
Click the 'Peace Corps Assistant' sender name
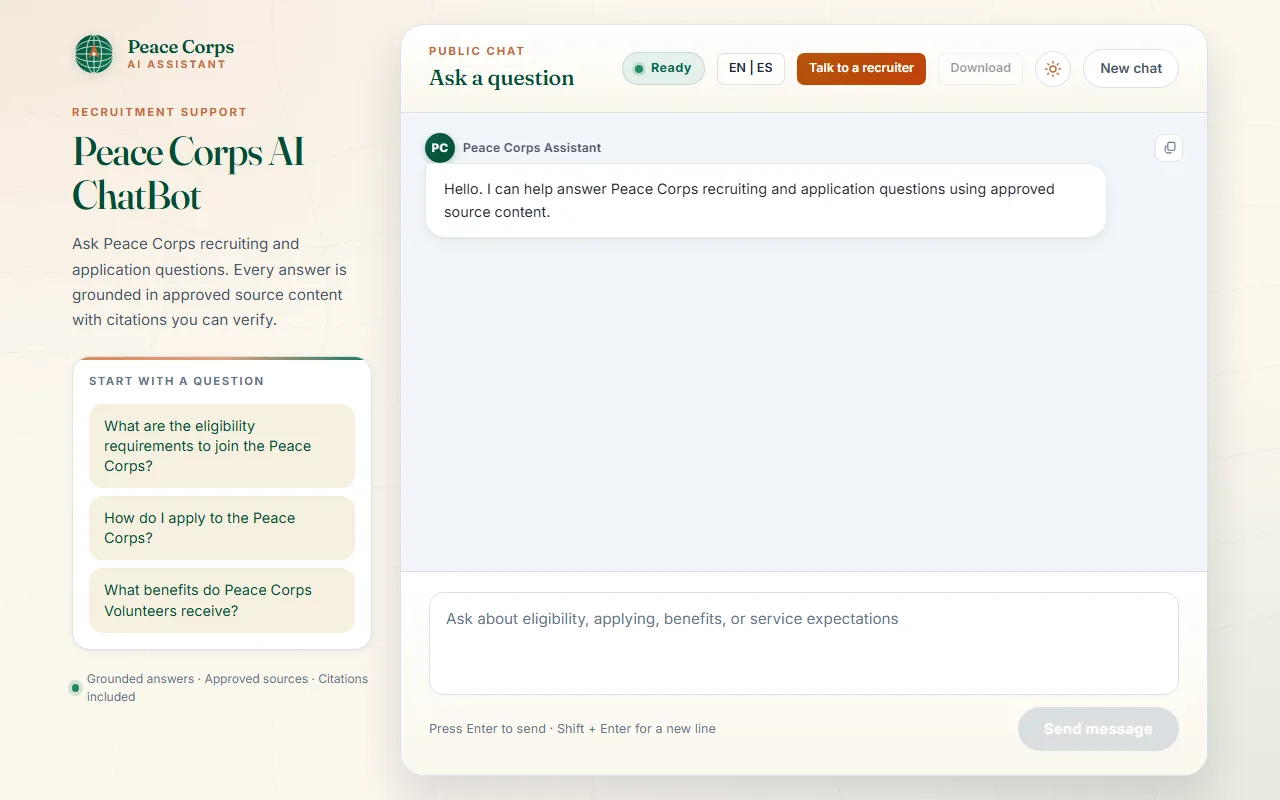pos(532,148)
